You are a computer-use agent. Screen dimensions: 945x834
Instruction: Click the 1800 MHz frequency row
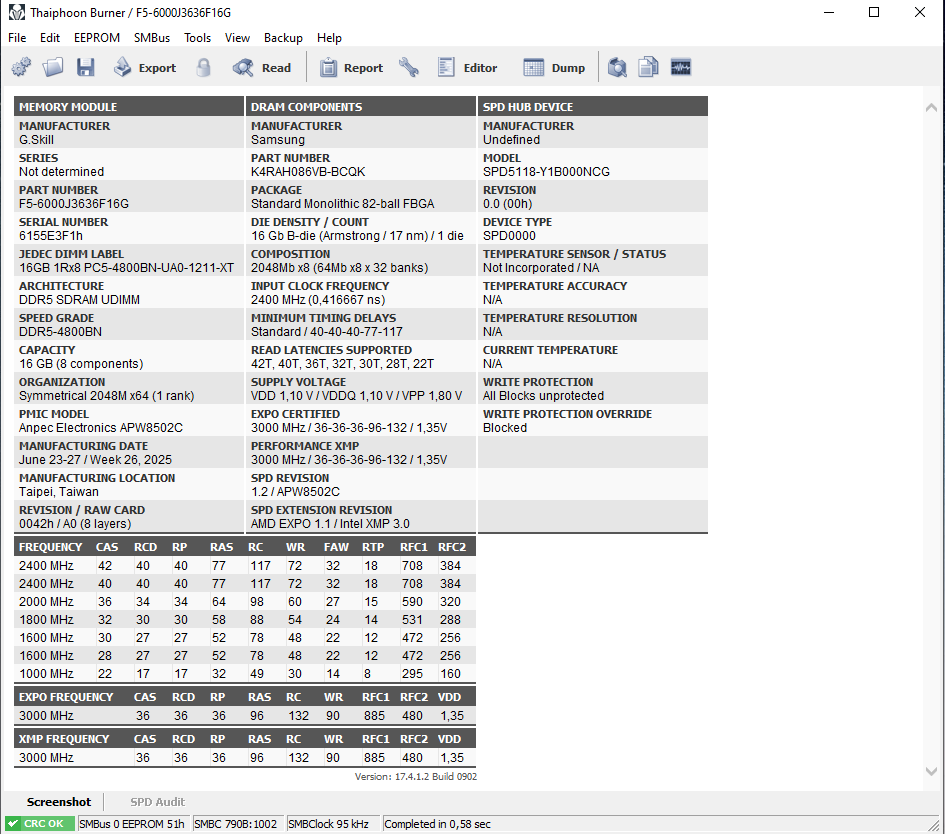click(x=244, y=619)
